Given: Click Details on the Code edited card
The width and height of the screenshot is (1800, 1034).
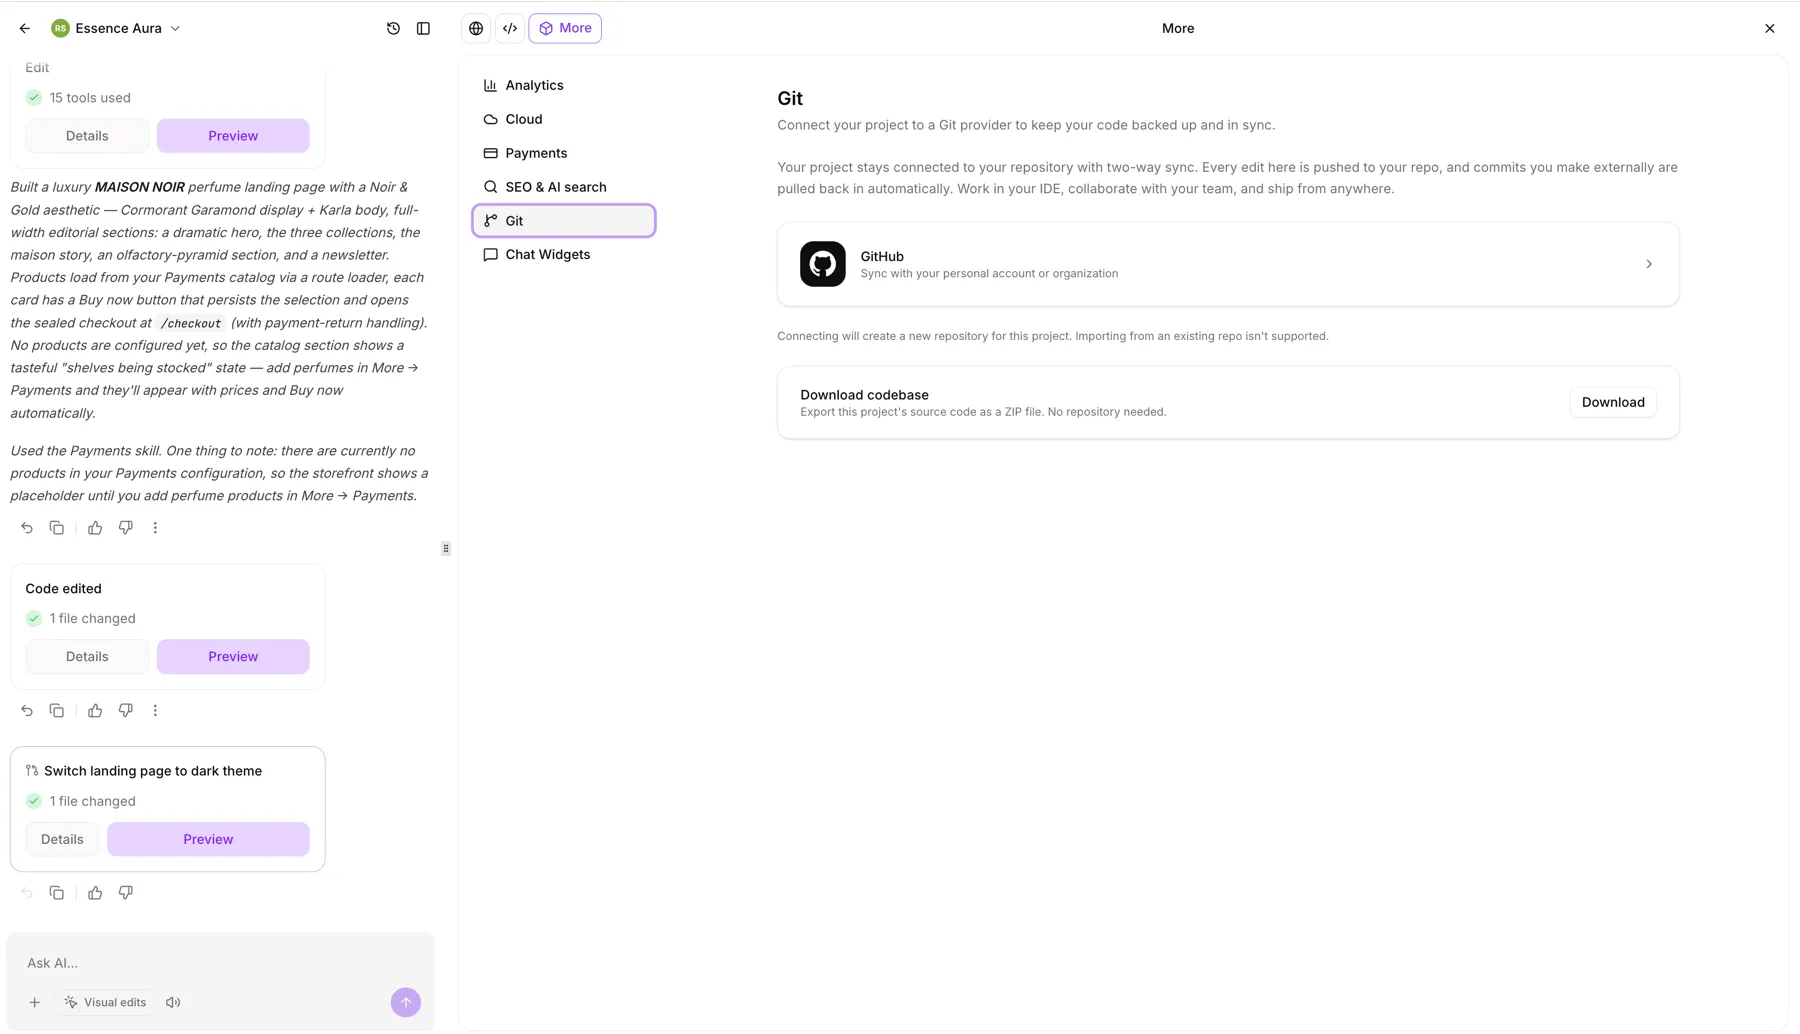Looking at the screenshot, I should [87, 657].
